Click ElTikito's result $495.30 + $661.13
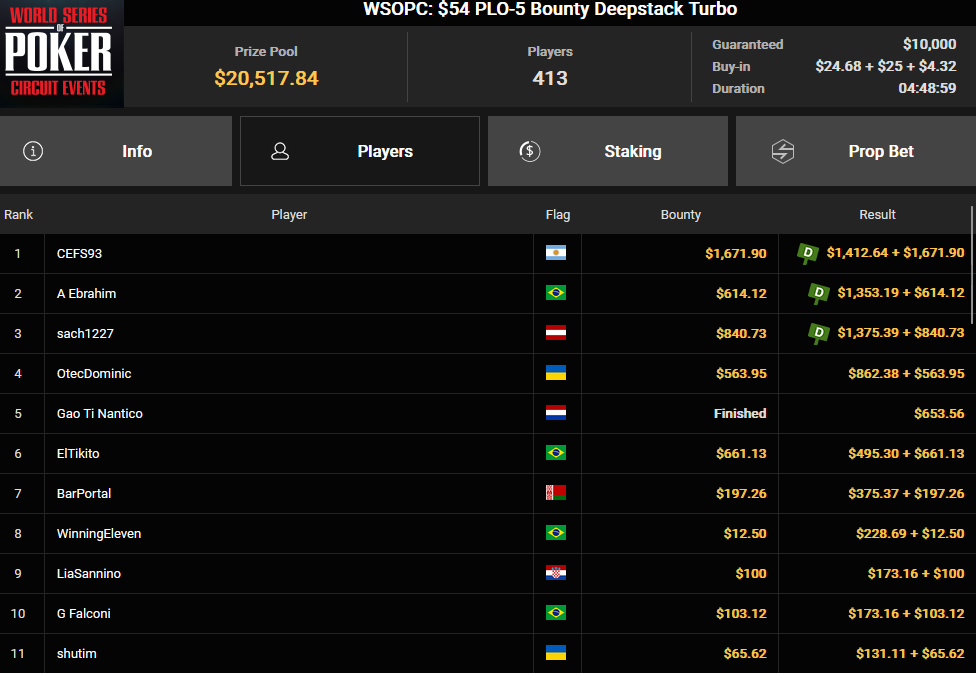 click(x=906, y=453)
